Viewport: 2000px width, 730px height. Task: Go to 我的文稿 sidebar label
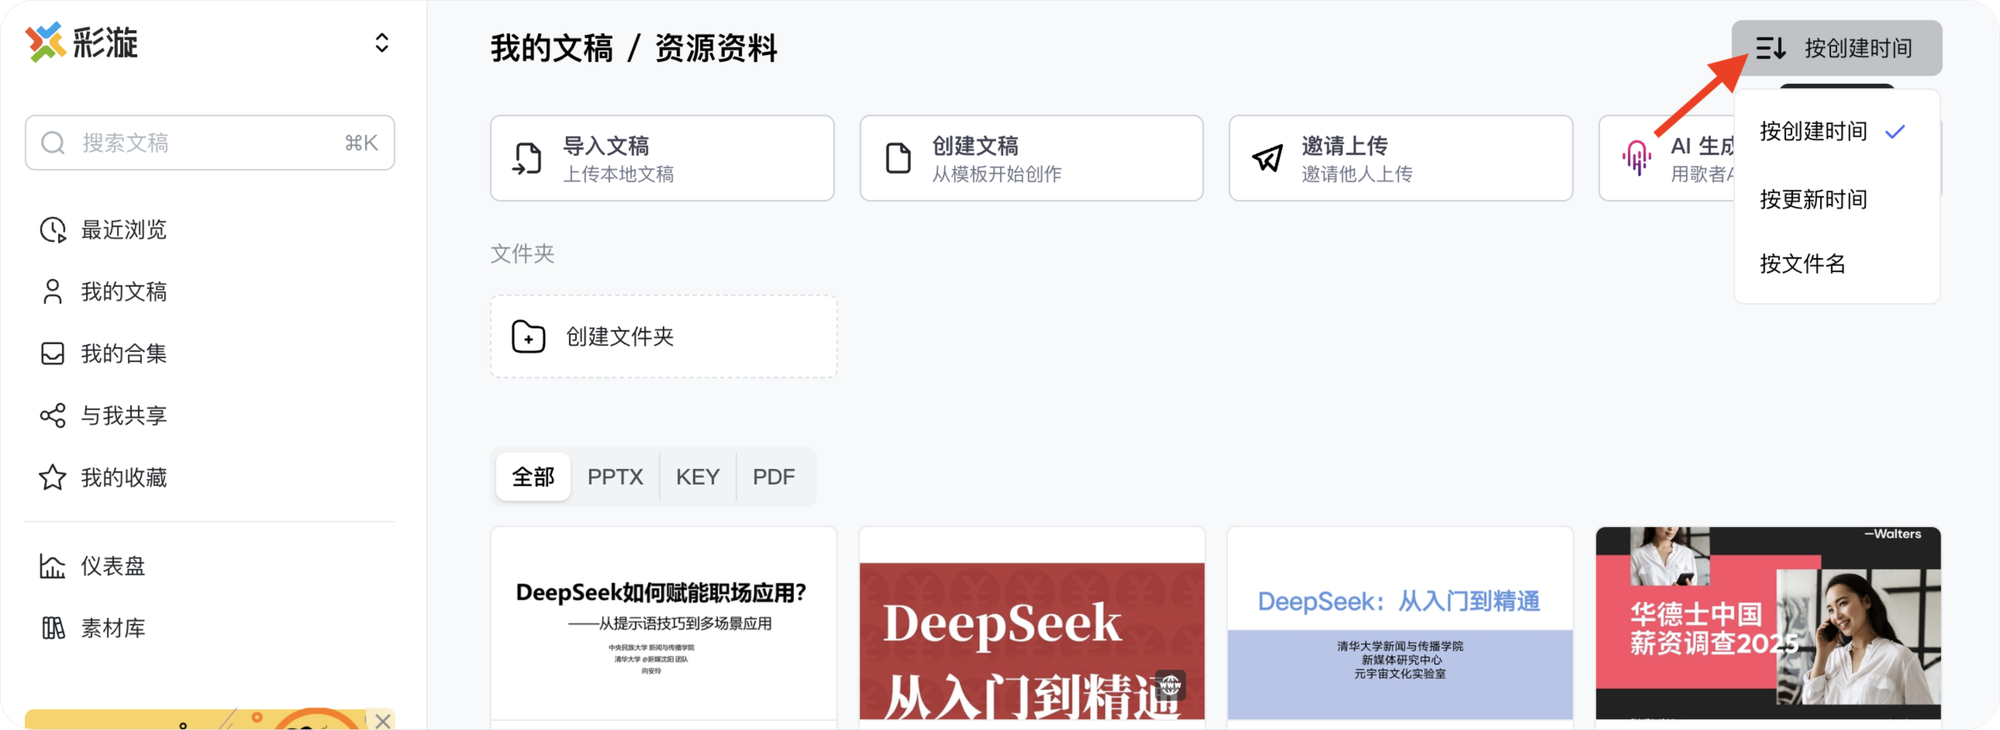(x=124, y=292)
